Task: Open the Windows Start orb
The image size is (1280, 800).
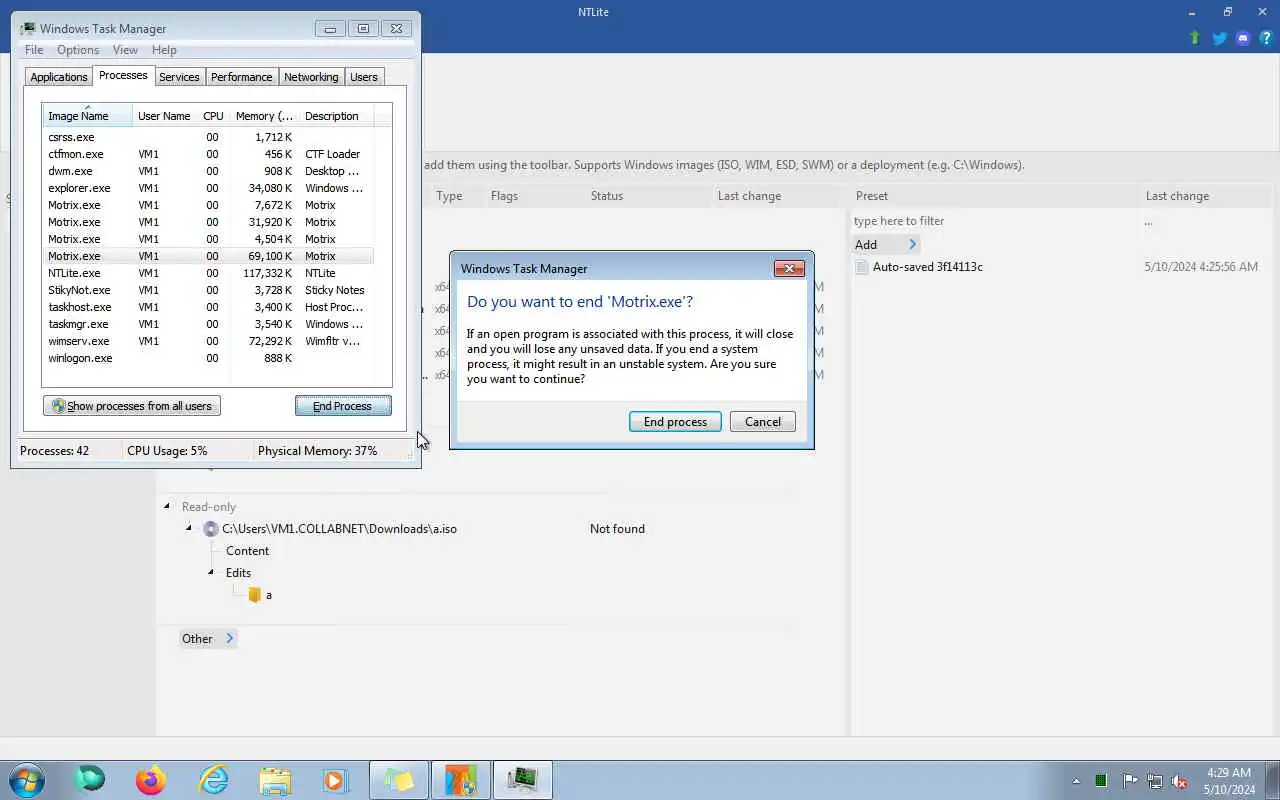Action: point(27,780)
